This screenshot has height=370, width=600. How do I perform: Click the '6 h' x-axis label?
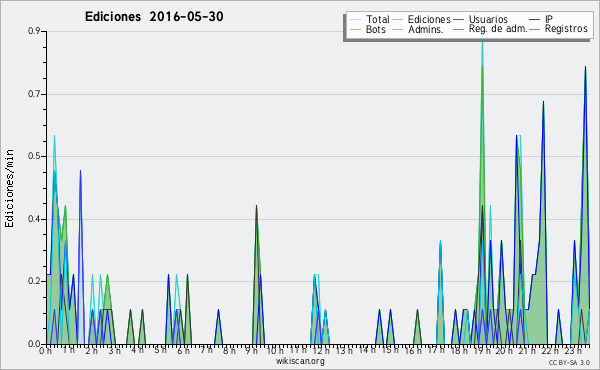coord(183,350)
